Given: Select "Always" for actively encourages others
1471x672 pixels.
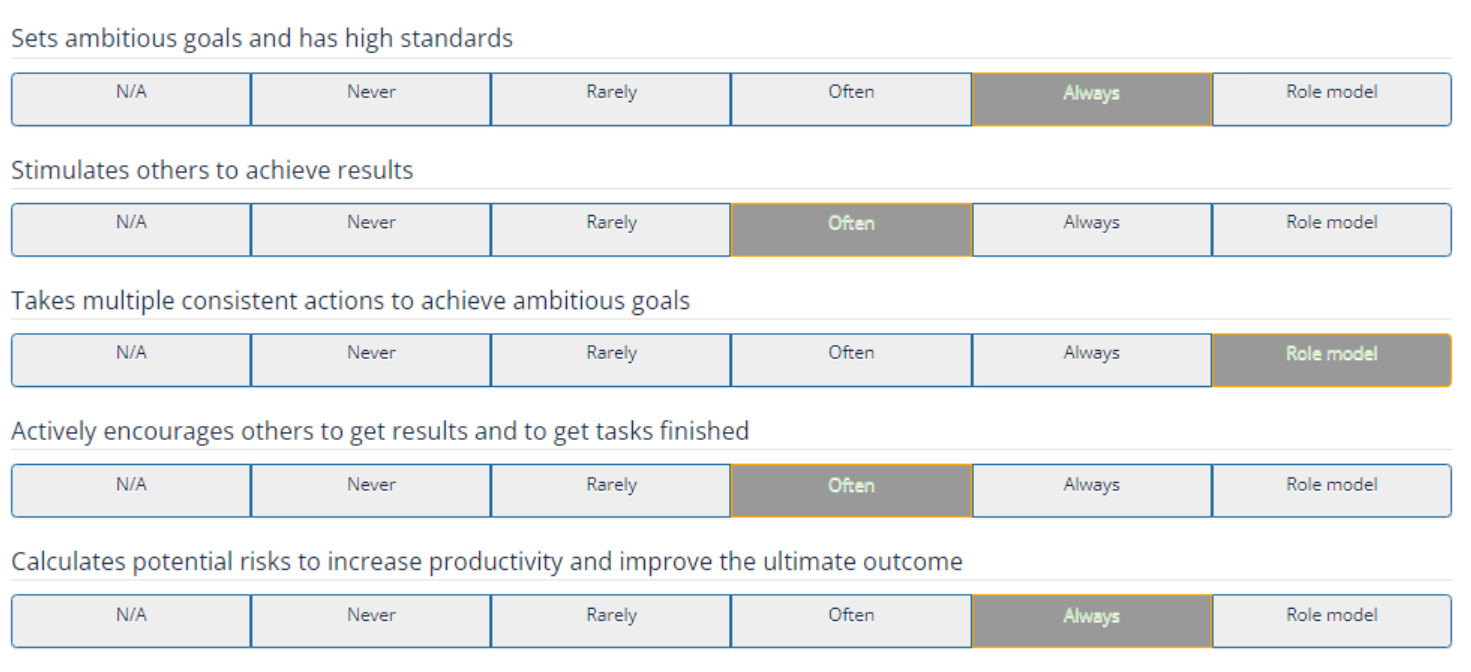Looking at the screenshot, I should pyautogui.click(x=1091, y=490).
